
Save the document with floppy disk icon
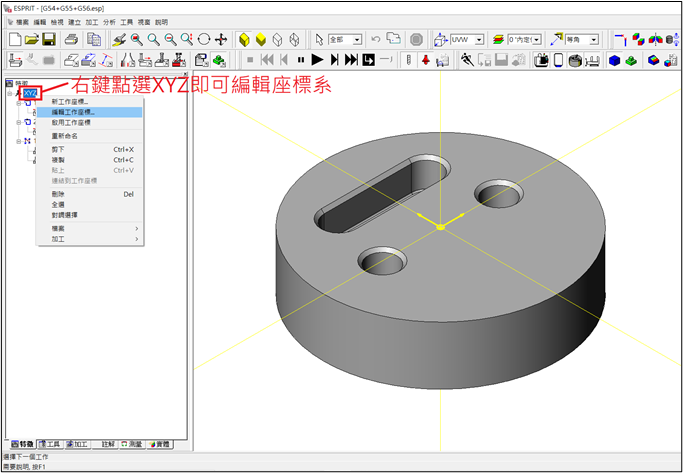[x=47, y=39]
